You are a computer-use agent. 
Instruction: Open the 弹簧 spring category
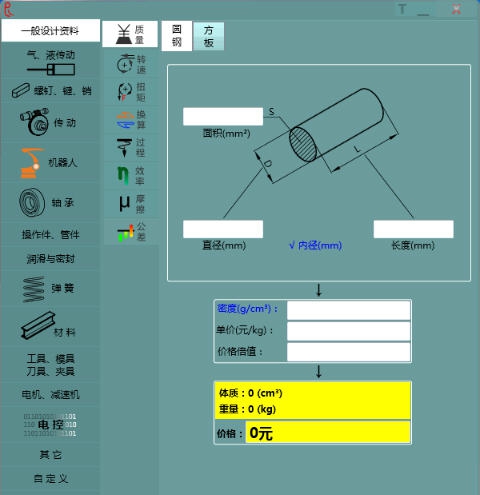pyautogui.click(x=50, y=289)
